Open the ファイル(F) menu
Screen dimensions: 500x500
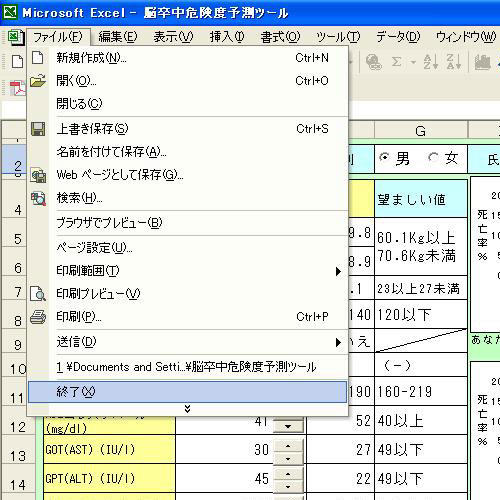[x=58, y=37]
